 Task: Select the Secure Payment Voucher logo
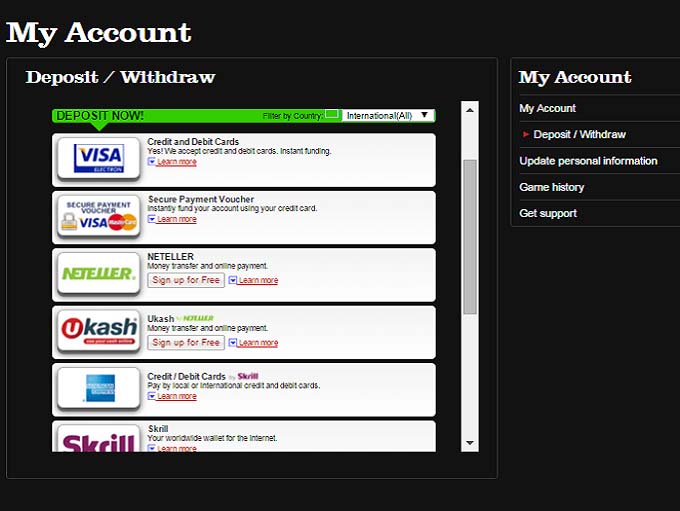click(x=98, y=216)
